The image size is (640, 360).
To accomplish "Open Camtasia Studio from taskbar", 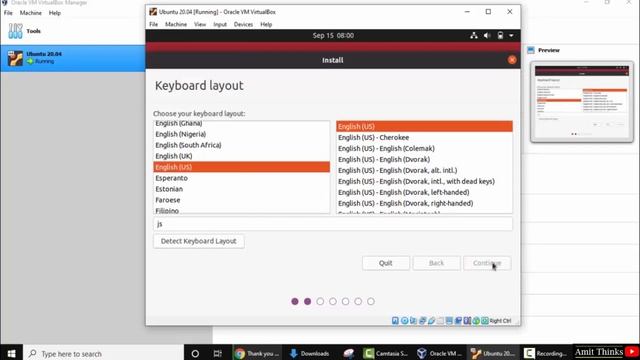I will pyautogui.click(x=386, y=353).
